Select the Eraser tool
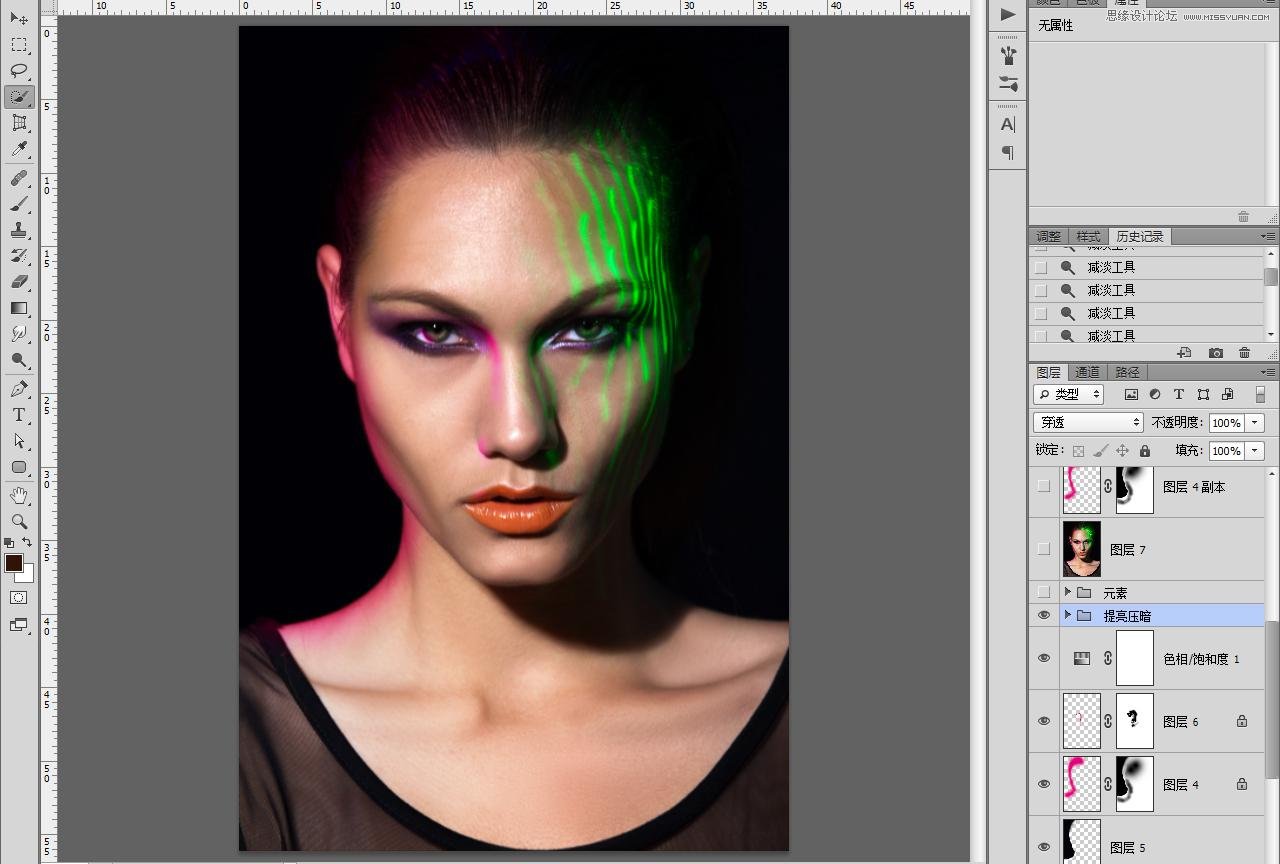This screenshot has height=864, width=1280. coord(19,282)
